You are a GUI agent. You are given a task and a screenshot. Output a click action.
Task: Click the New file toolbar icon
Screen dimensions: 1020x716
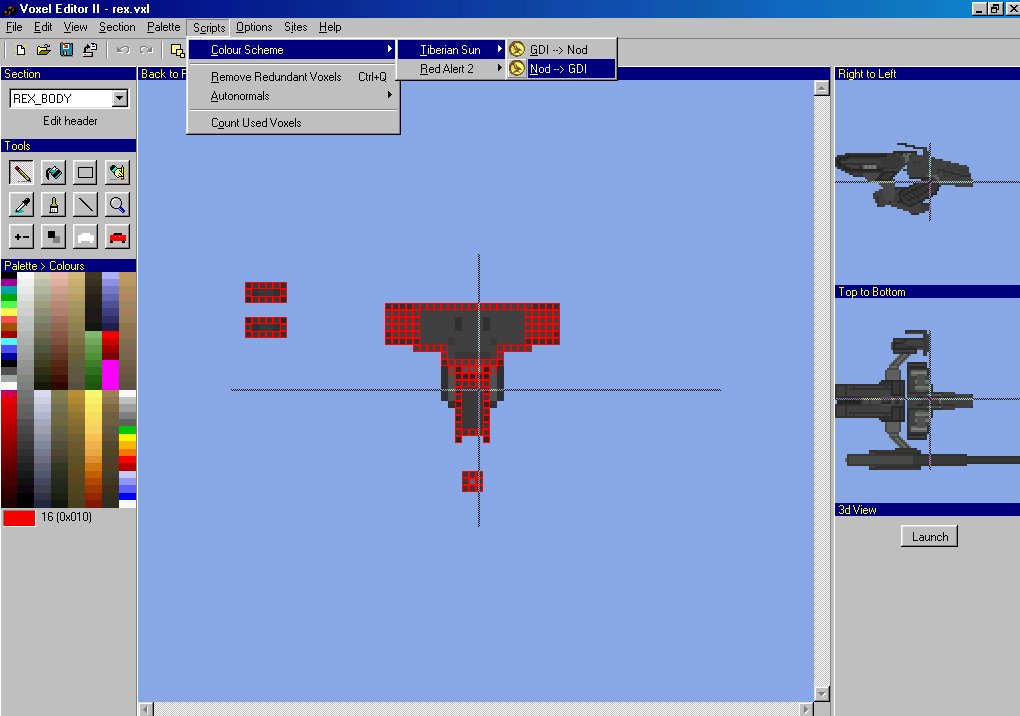tap(21, 50)
